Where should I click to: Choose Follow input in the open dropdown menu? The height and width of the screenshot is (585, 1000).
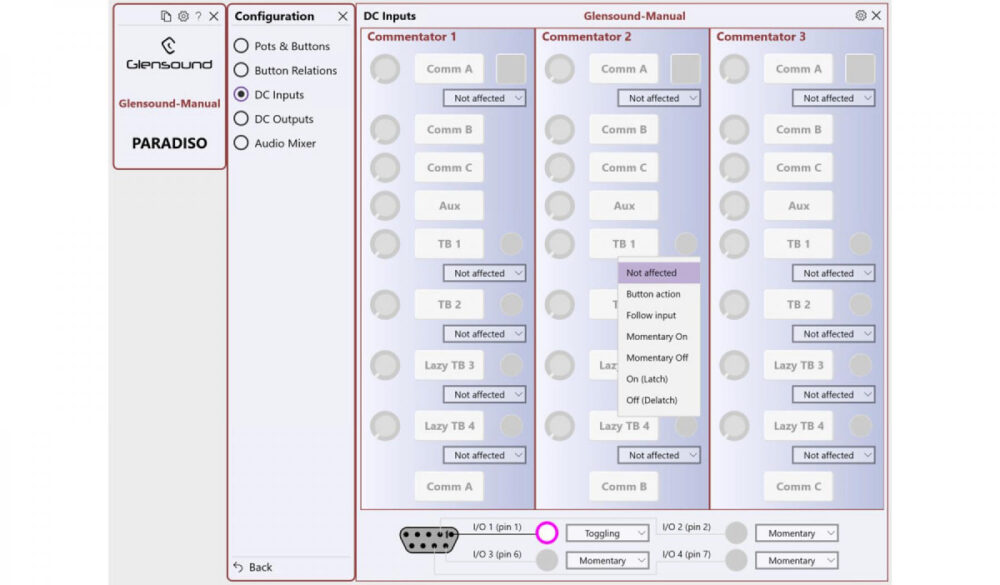(x=655, y=315)
